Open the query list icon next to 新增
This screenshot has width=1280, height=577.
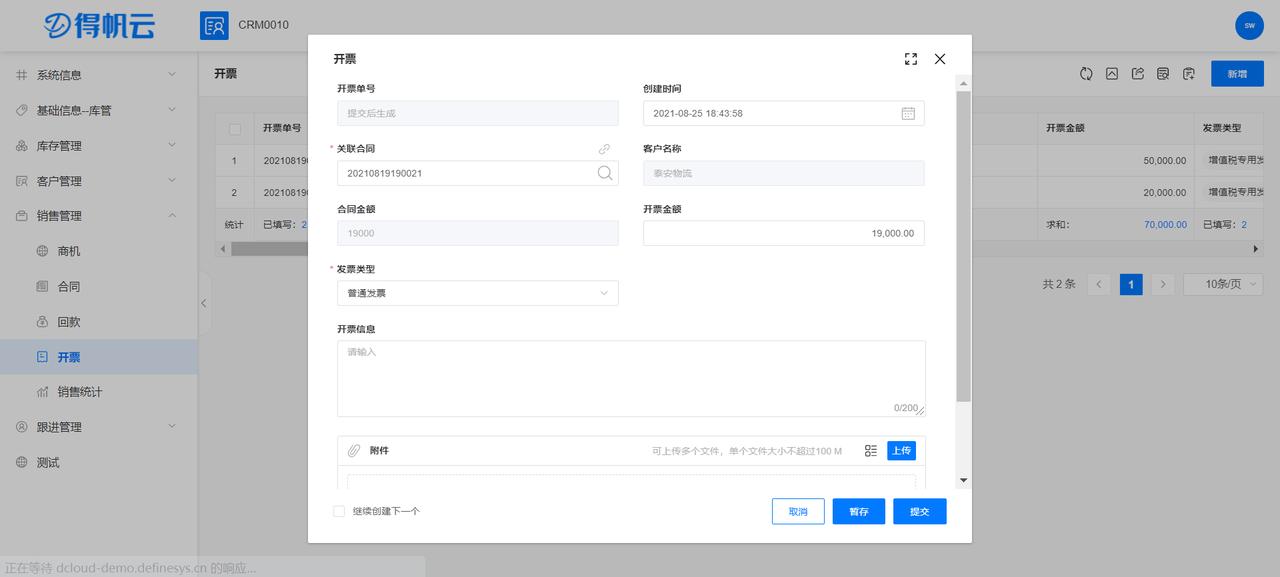pyautogui.click(x=1161, y=73)
